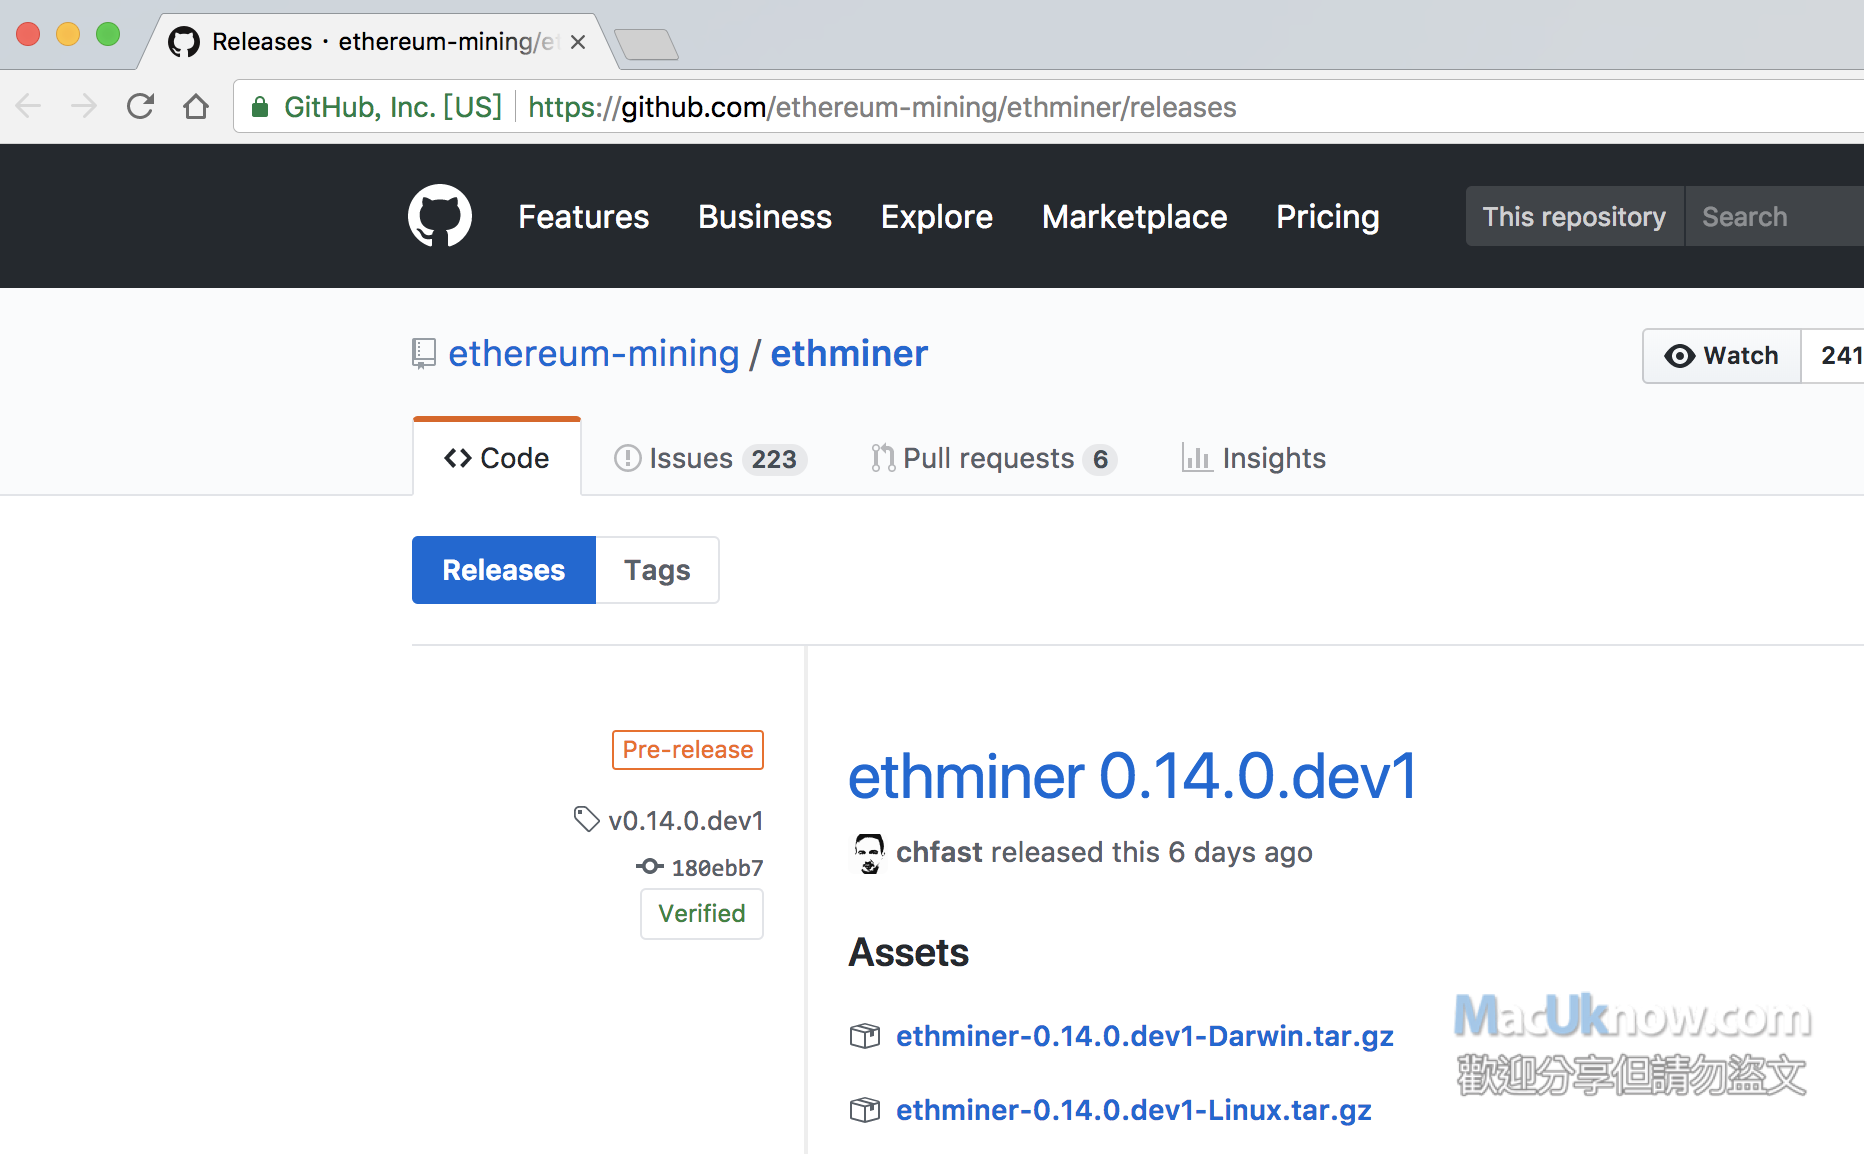Open Marketplace in the top navigation
1864x1154 pixels.
(1134, 217)
